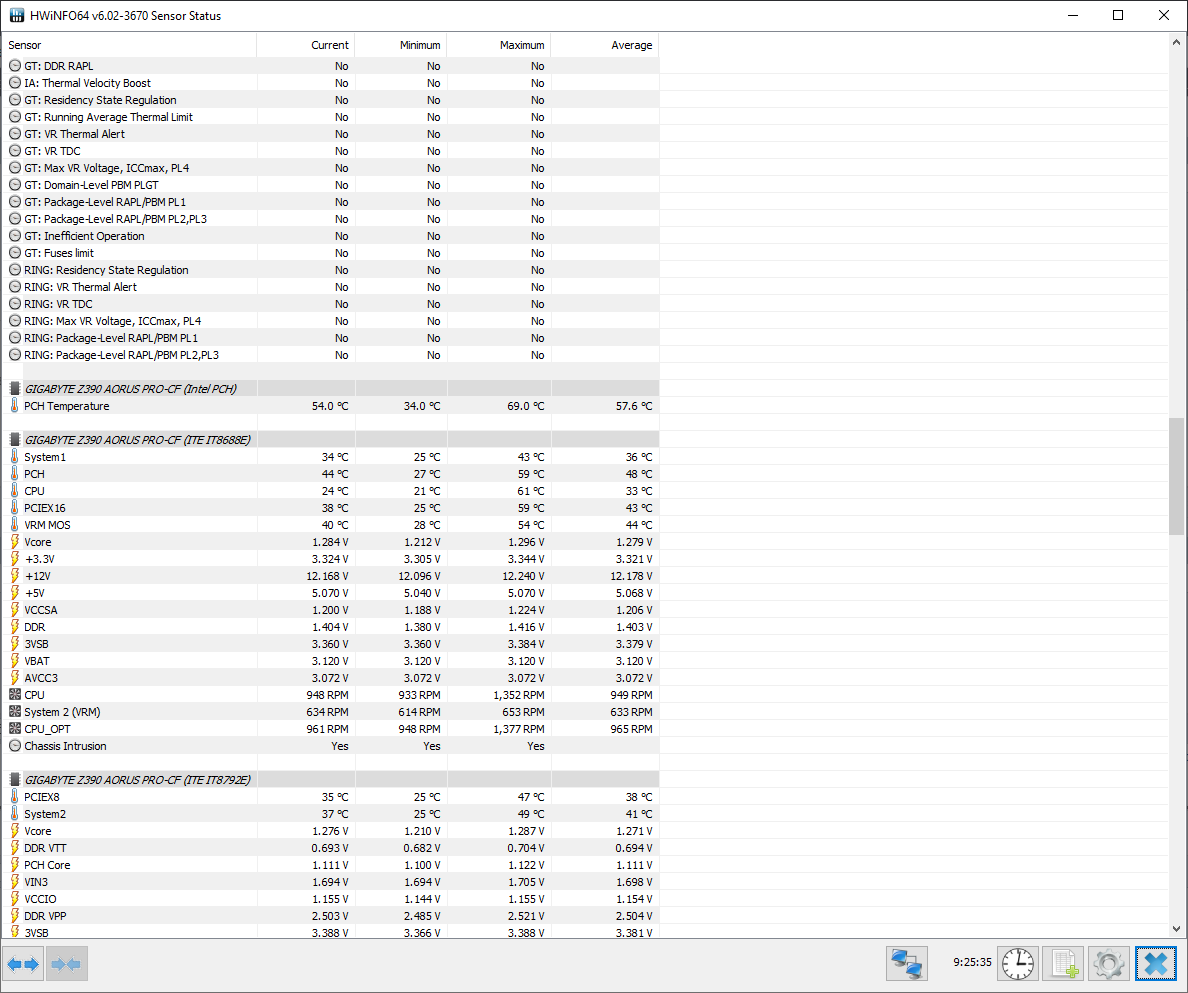Click the Sensor column header

[129, 45]
